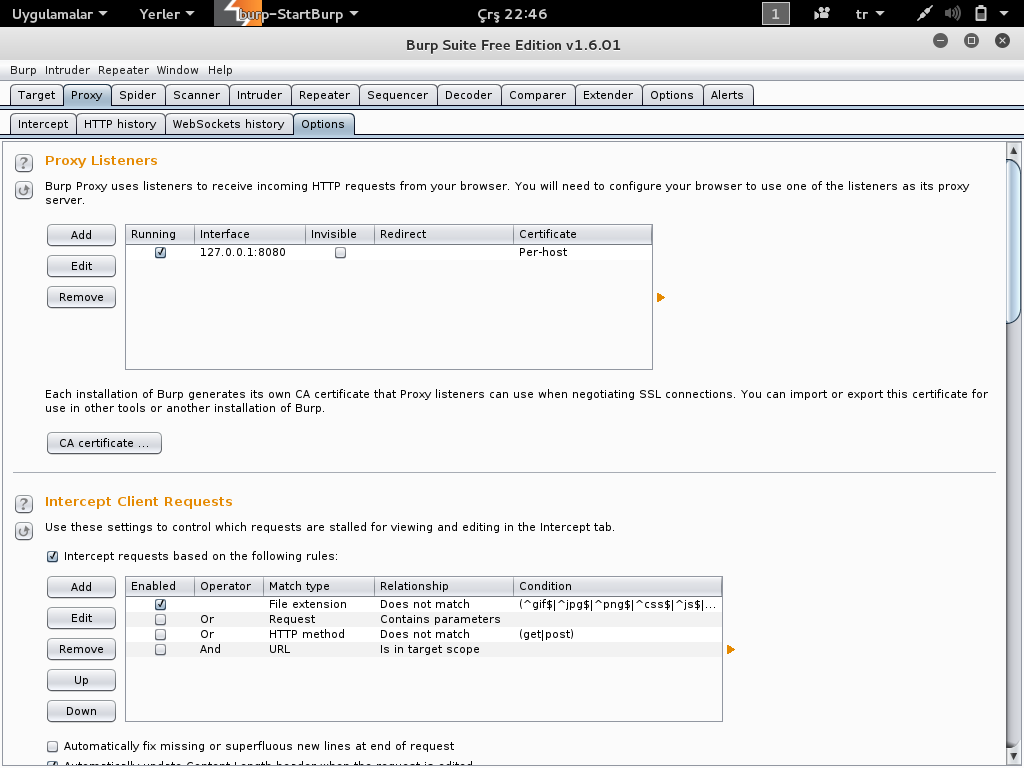Enable the Request Contains parameters rule

tap(160, 619)
